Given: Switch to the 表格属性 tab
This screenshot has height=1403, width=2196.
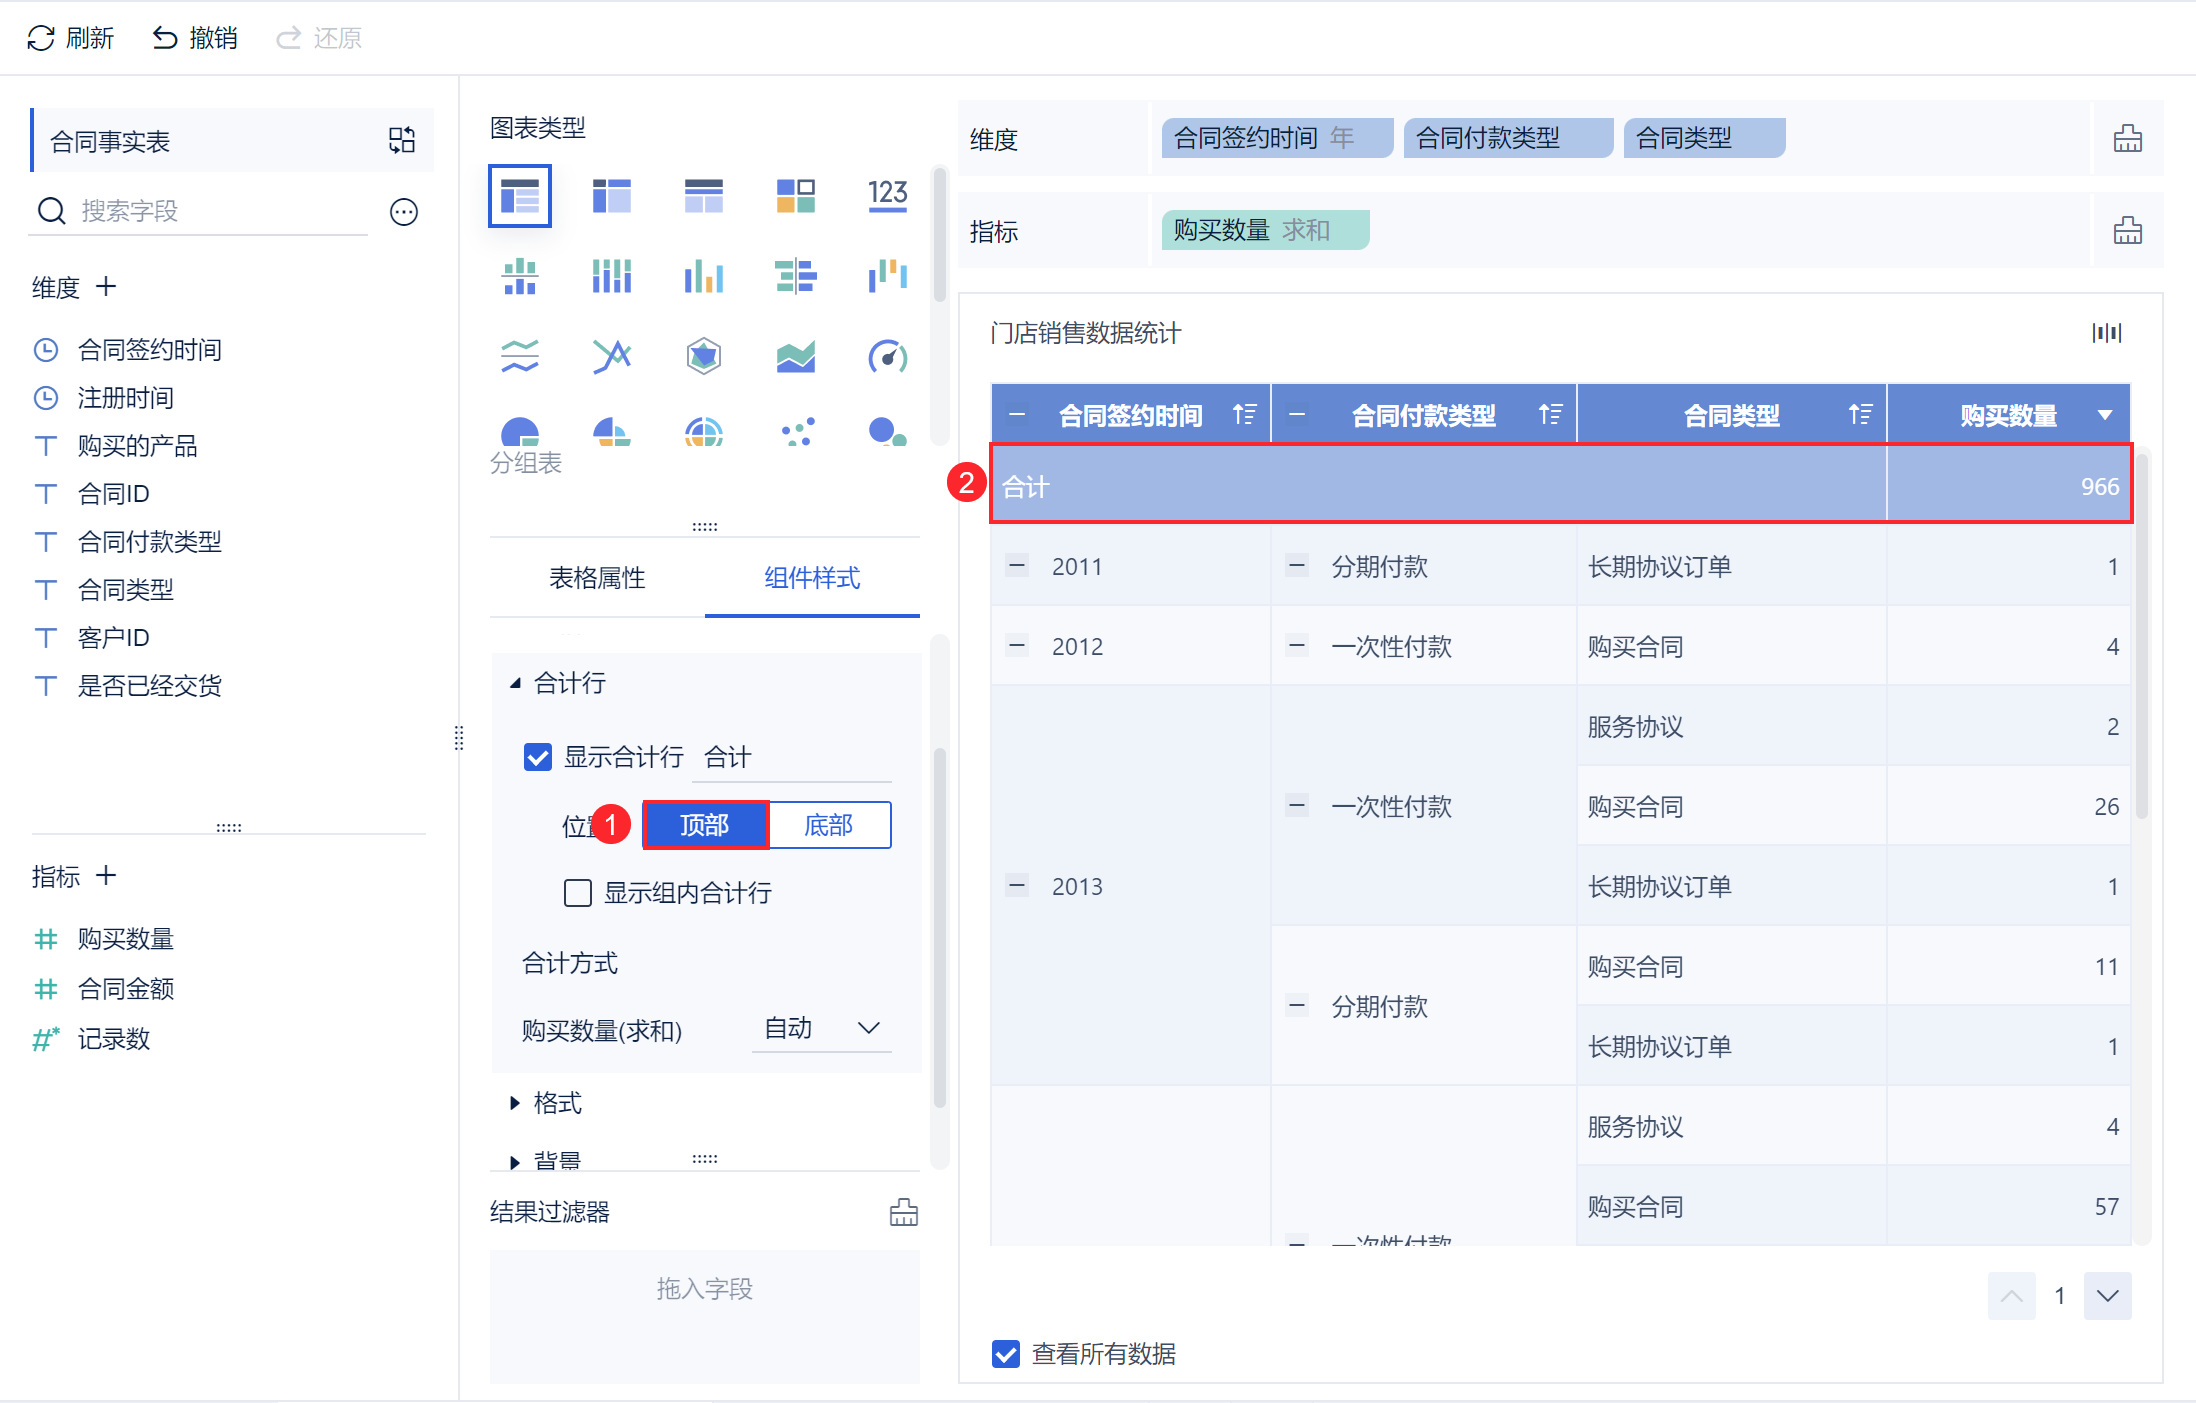Looking at the screenshot, I should tap(597, 577).
